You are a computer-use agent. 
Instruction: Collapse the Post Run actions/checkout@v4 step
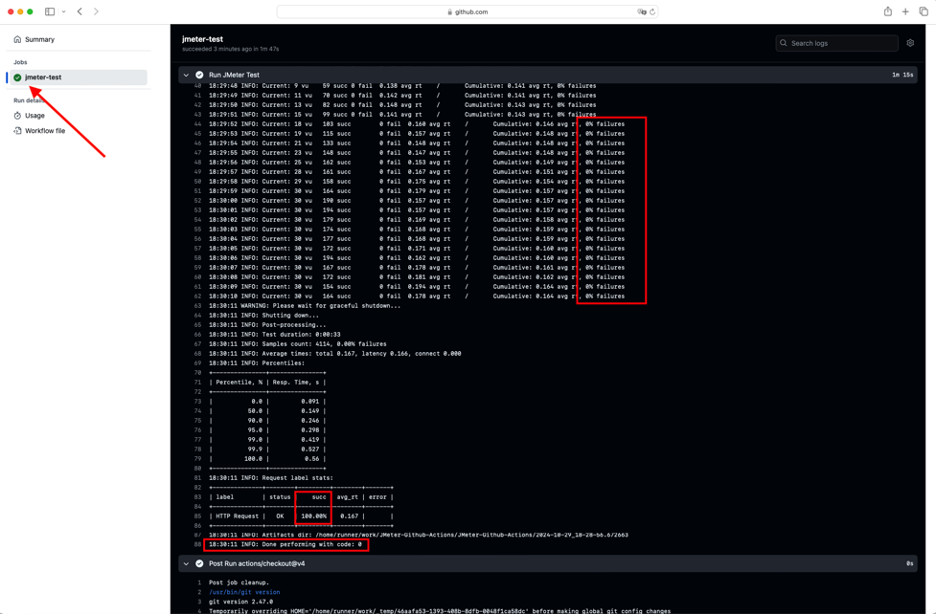click(186, 563)
